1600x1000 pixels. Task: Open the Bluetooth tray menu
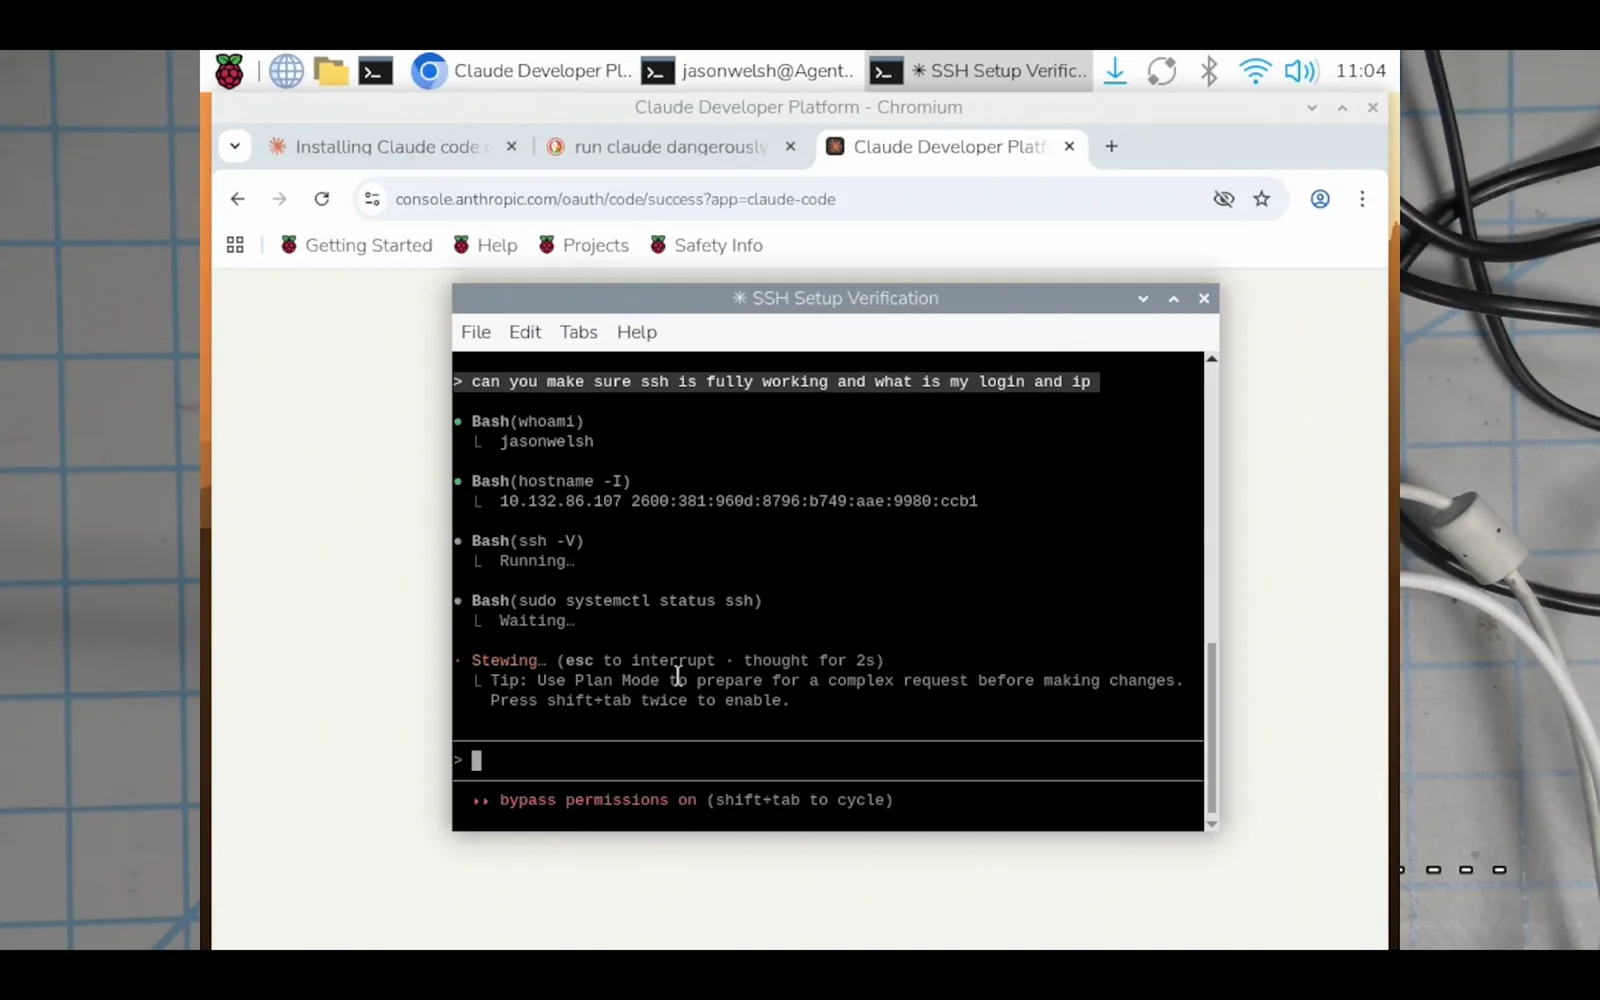click(x=1209, y=71)
